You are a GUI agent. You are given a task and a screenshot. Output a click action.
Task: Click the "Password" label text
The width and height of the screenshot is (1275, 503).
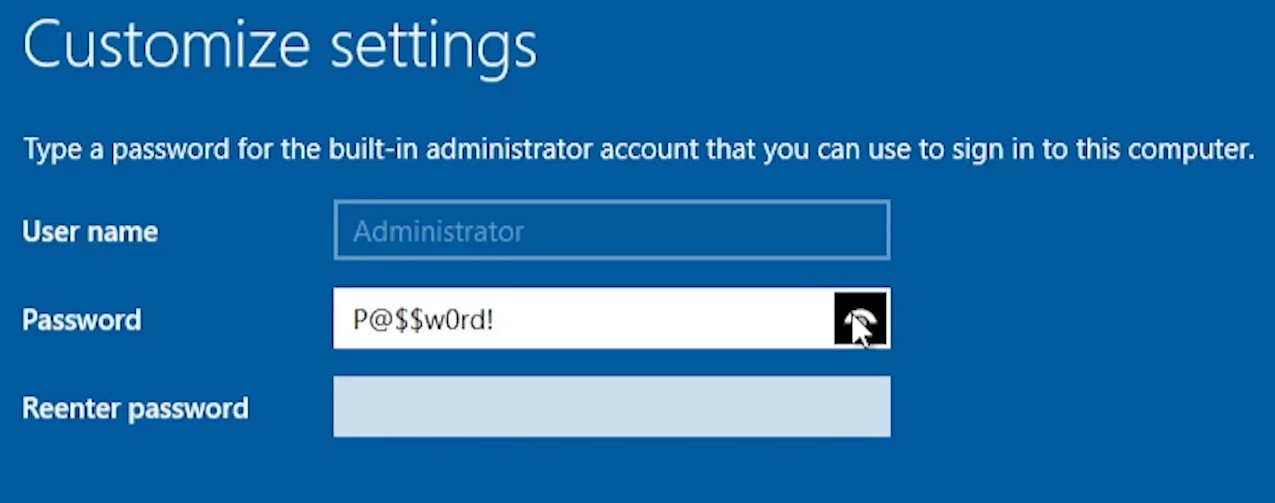click(x=82, y=320)
